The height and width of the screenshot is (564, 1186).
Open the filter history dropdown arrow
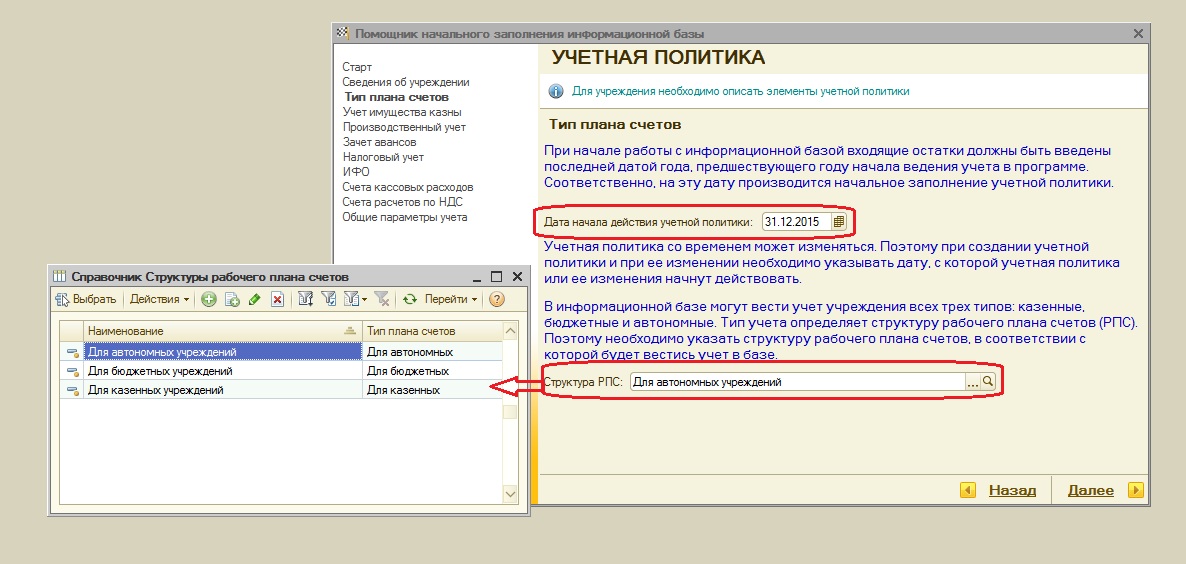point(364,300)
